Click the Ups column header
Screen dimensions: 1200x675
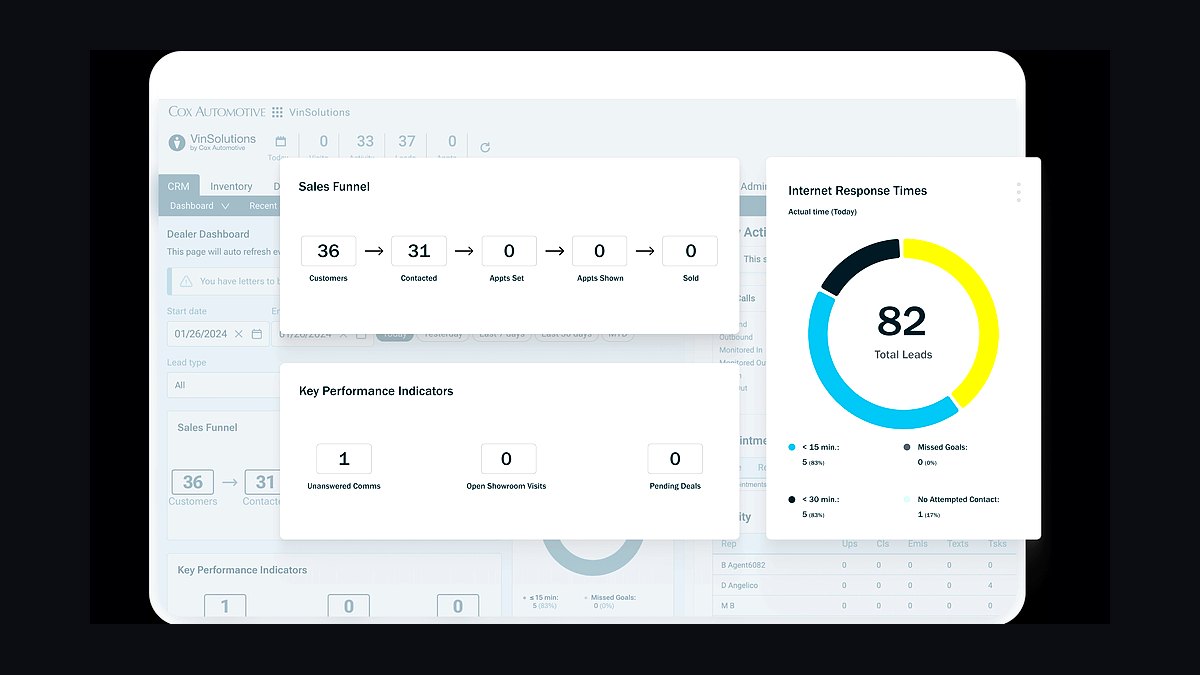tap(852, 544)
